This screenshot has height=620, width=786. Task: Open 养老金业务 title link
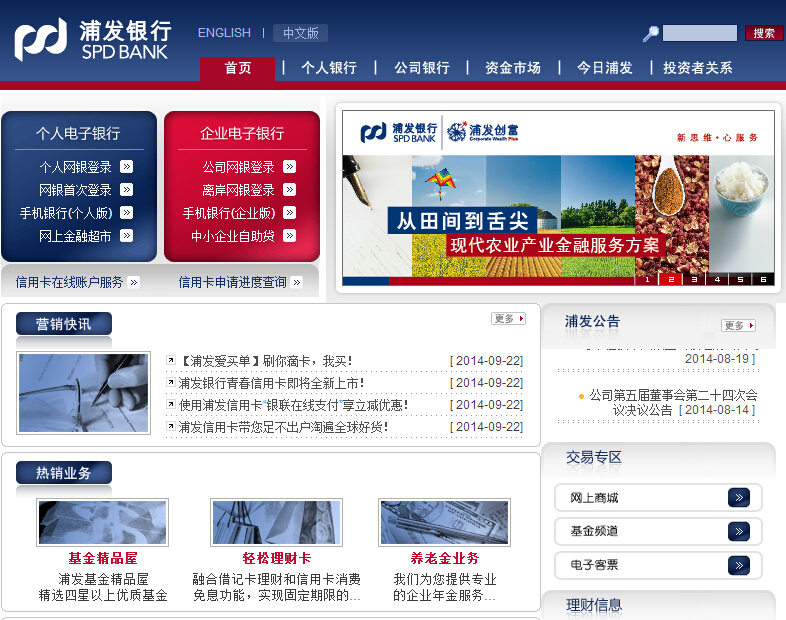pos(445,558)
